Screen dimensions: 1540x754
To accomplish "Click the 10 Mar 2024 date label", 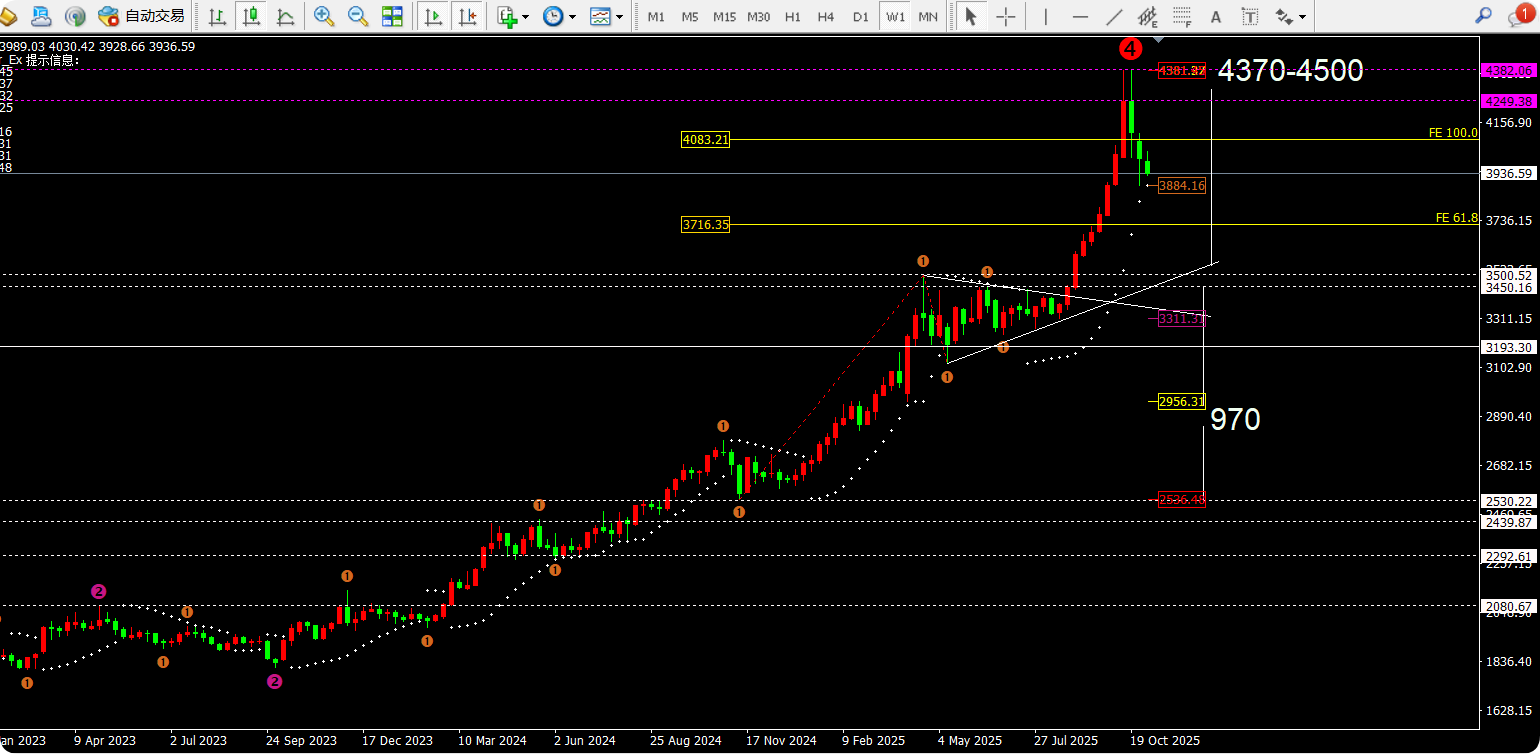I will pos(492,741).
